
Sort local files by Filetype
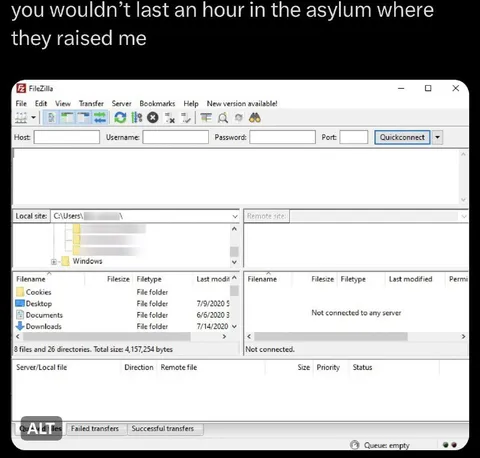pyautogui.click(x=149, y=279)
